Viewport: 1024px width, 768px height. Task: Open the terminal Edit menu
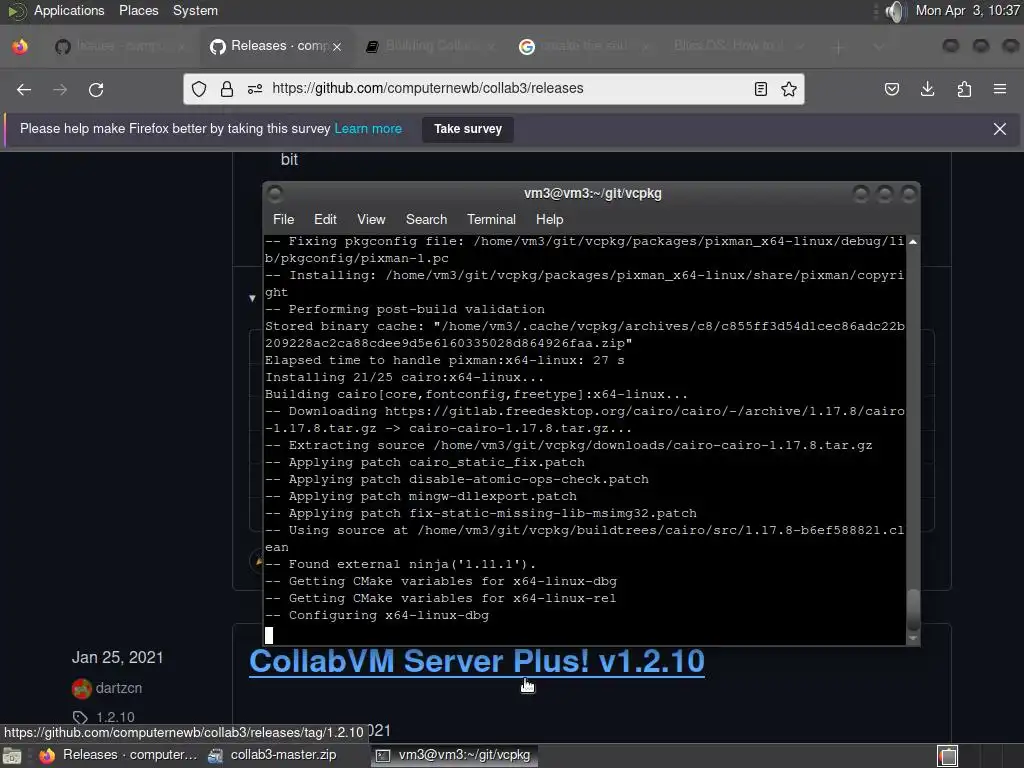[x=325, y=219]
